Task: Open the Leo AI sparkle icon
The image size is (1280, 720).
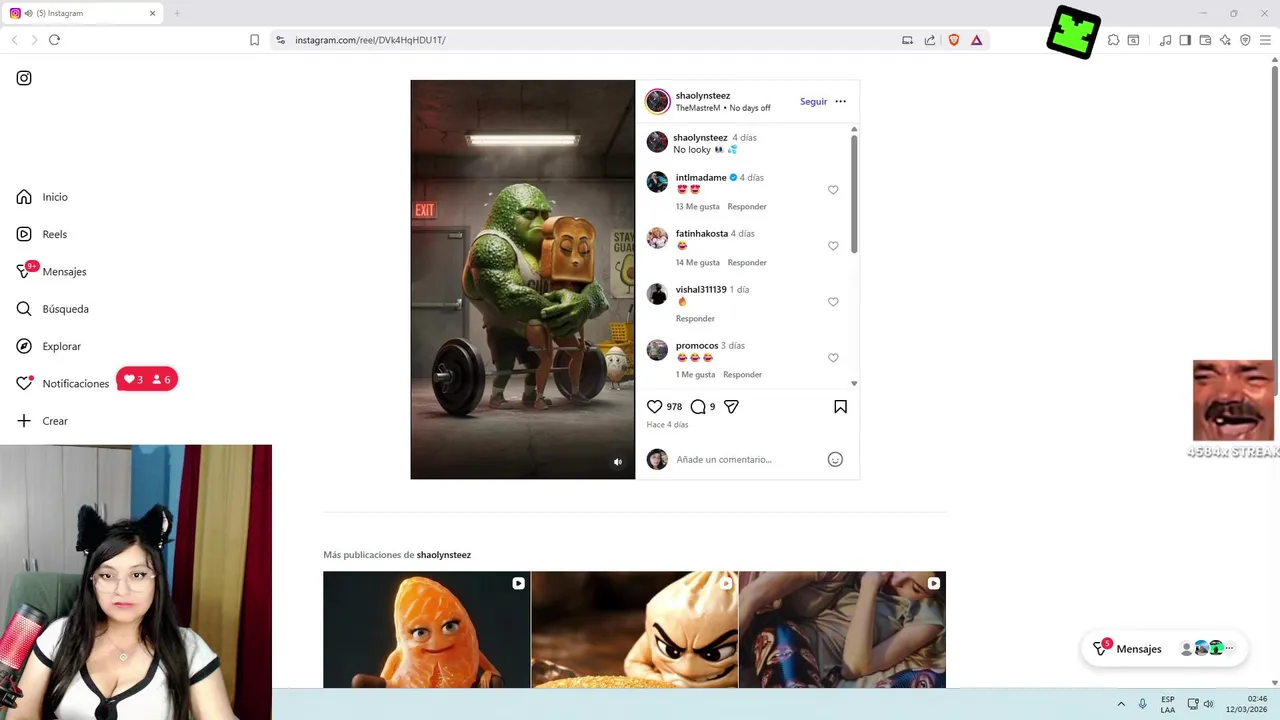Action: tap(1225, 40)
